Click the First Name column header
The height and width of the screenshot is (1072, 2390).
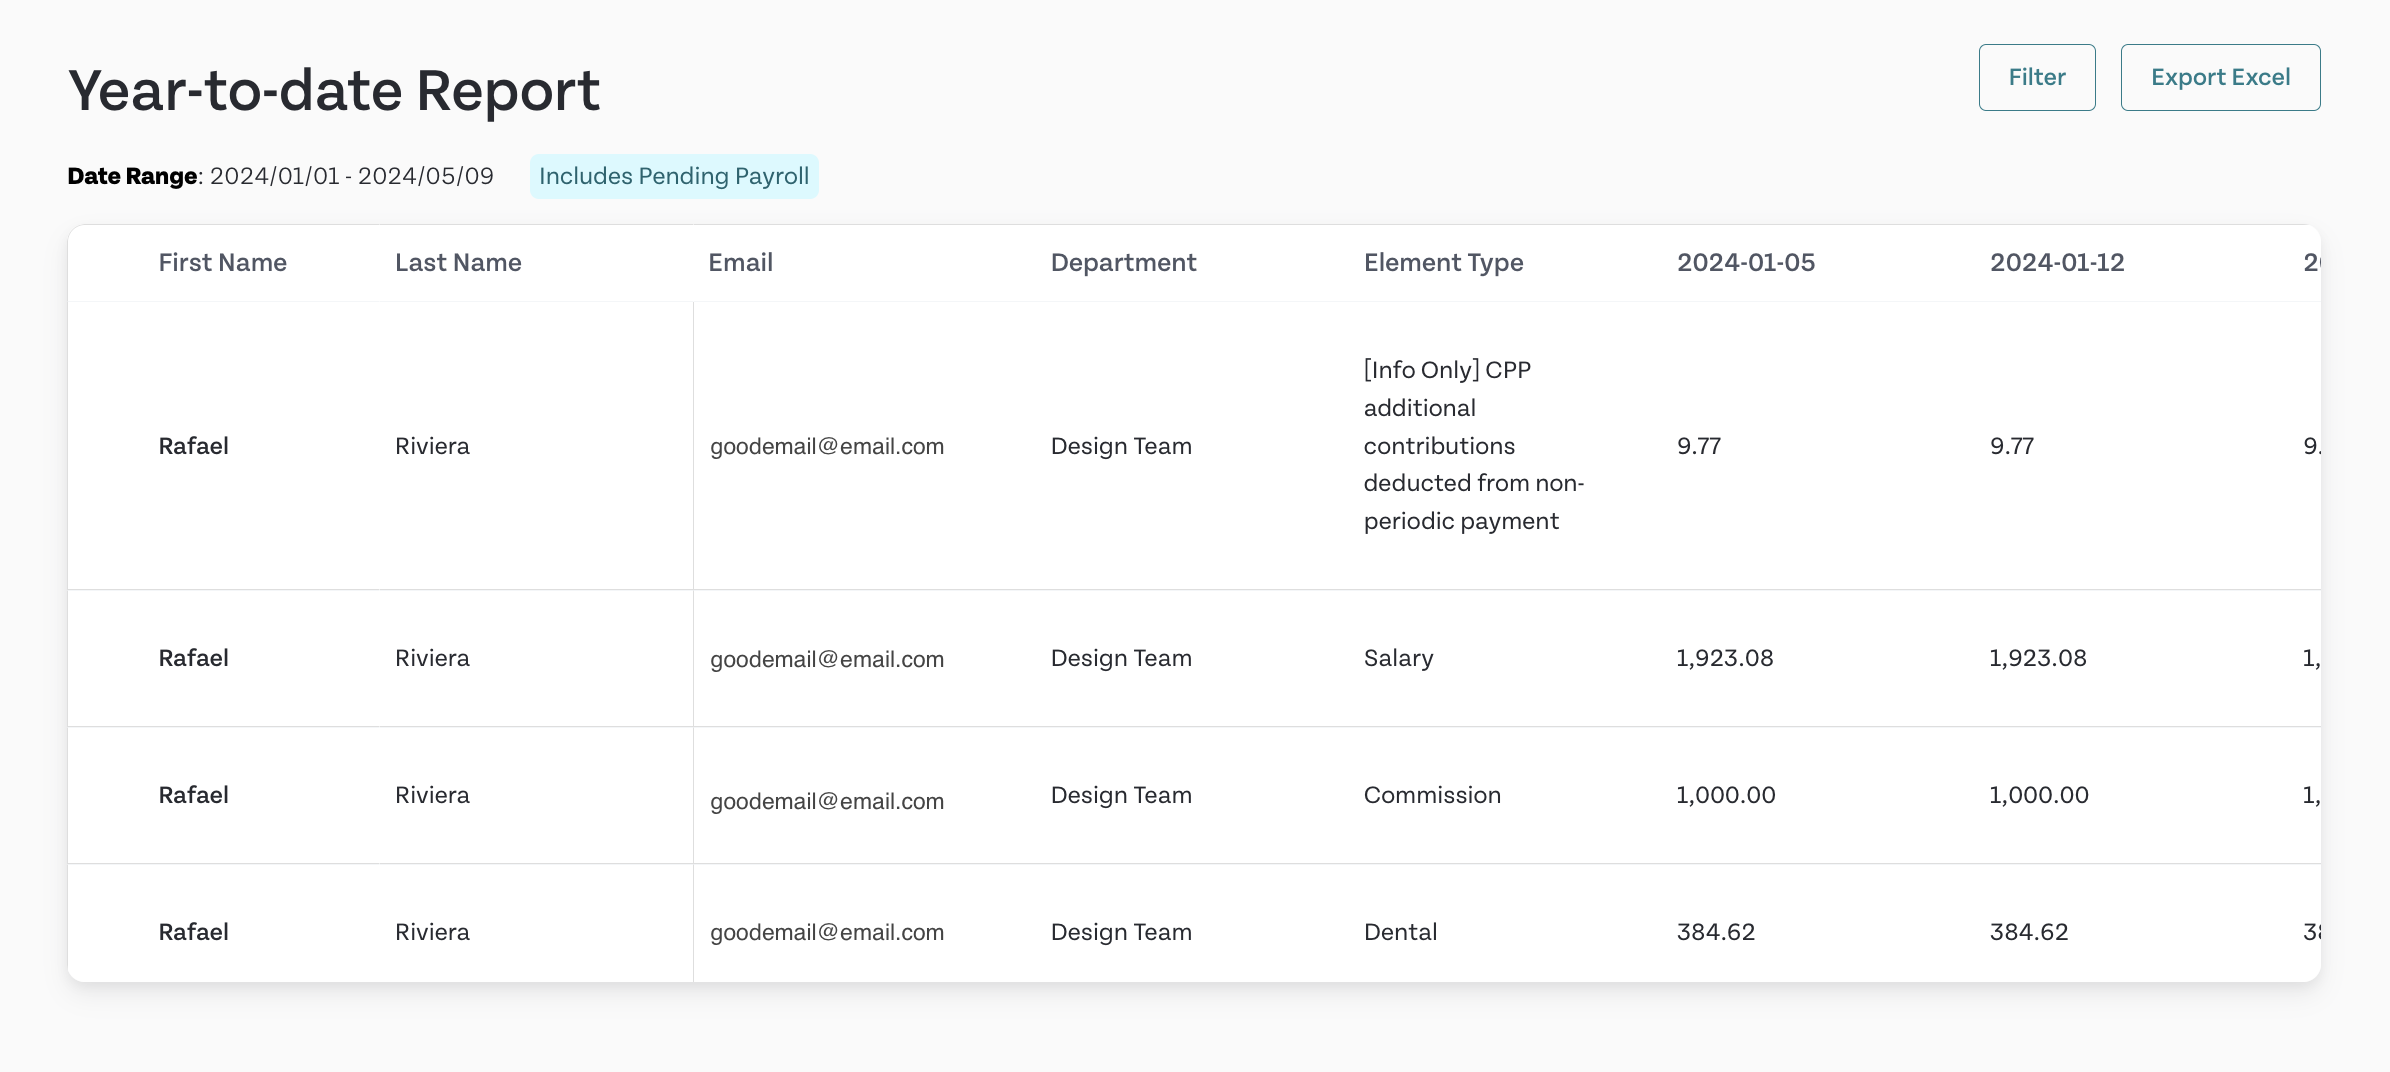tap(222, 262)
